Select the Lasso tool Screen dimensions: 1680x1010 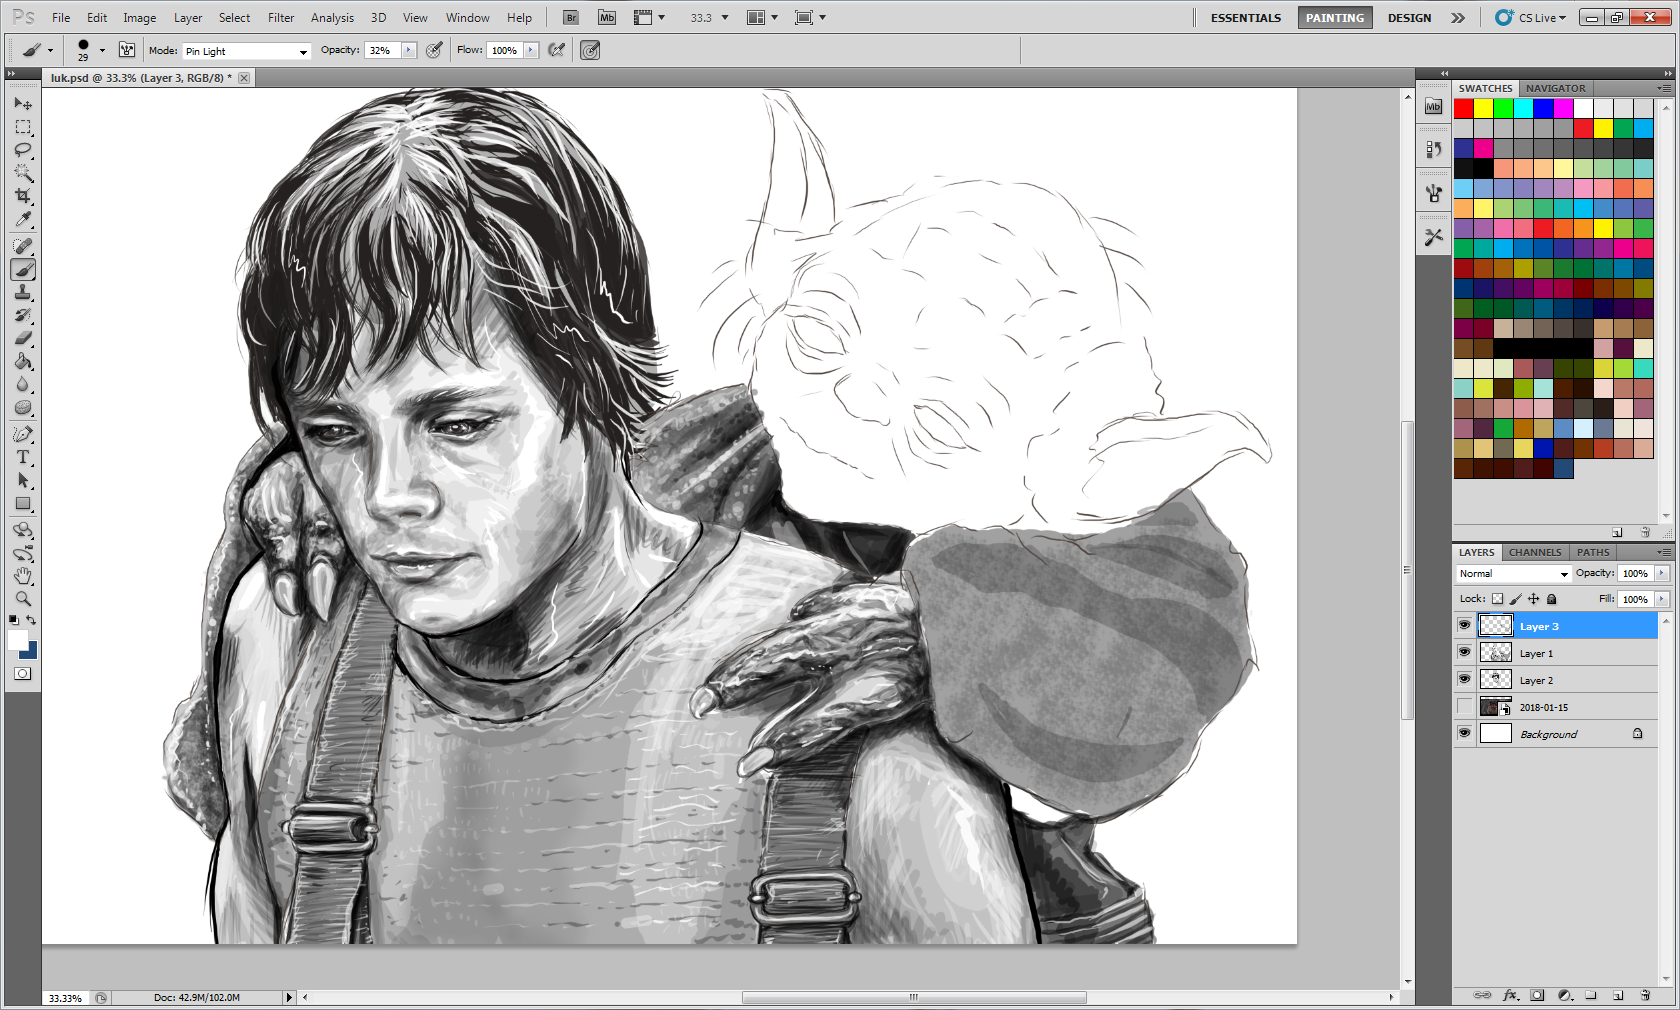tap(23, 150)
